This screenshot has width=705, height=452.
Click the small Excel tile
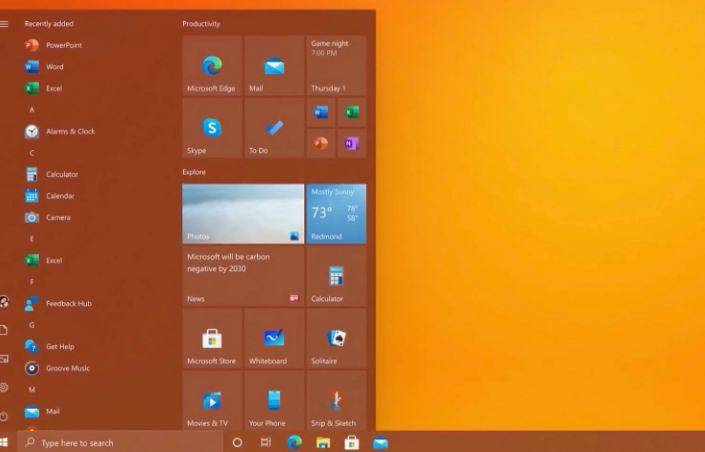352,112
